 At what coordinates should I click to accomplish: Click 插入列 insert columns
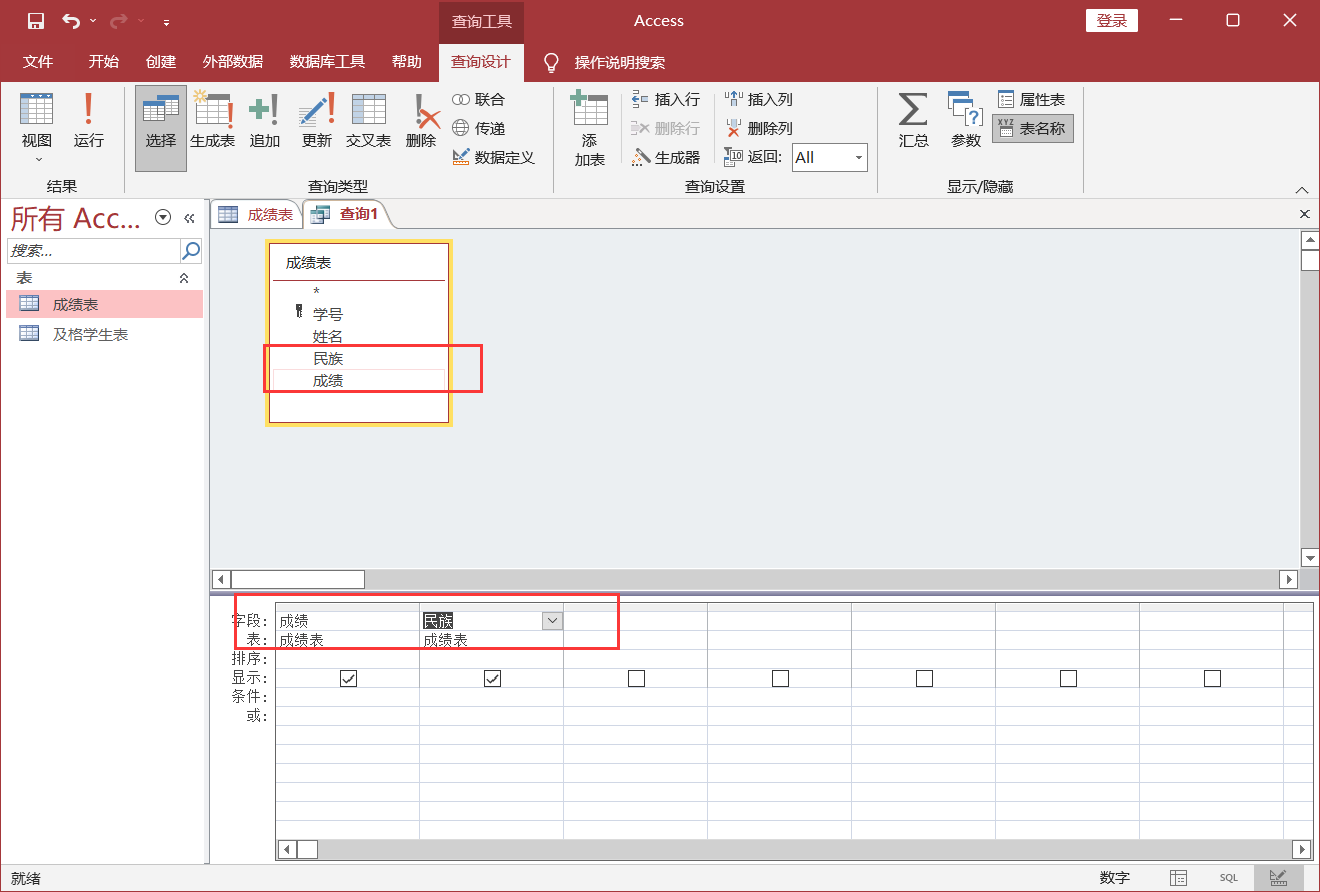[x=759, y=100]
